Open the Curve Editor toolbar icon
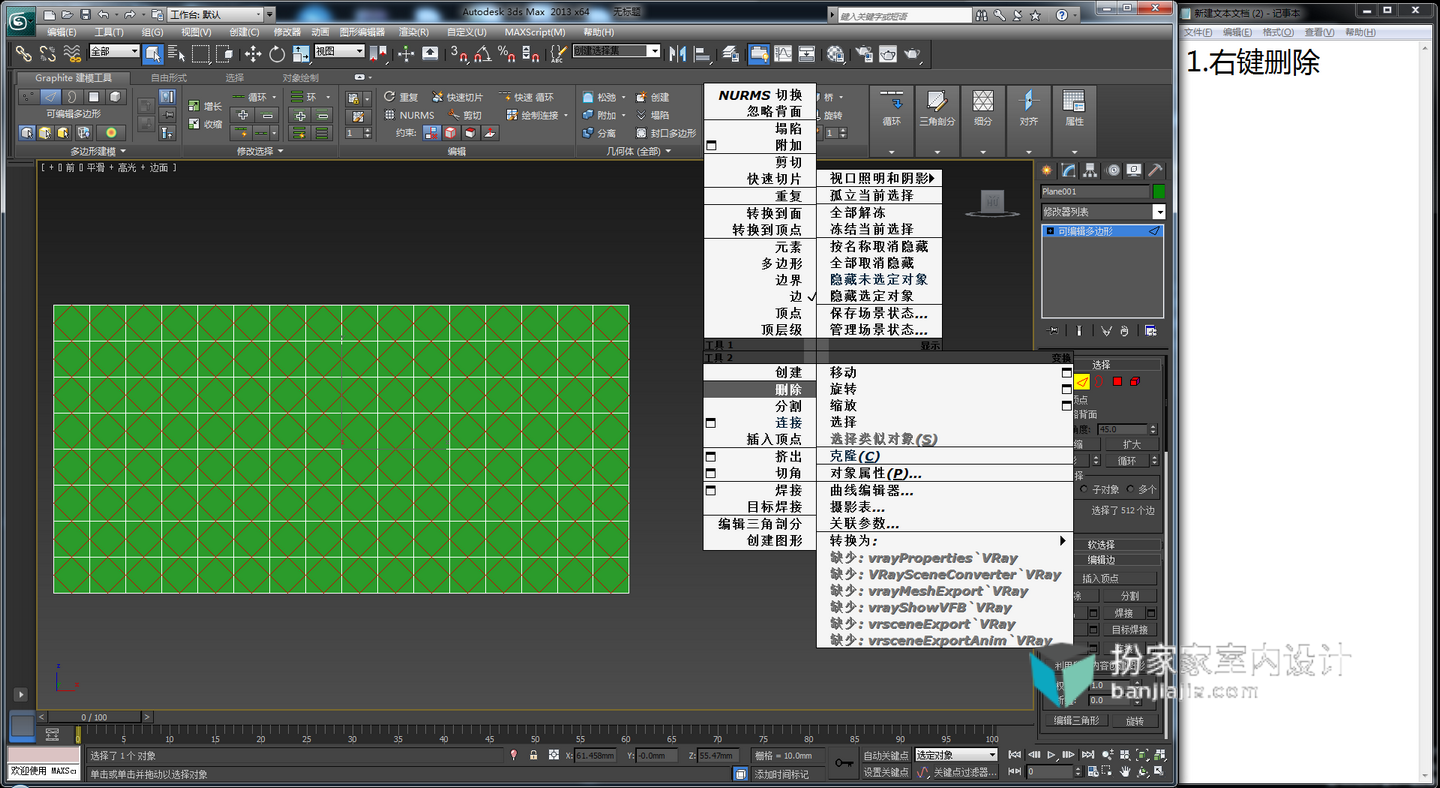This screenshot has height=788, width=1440. (783, 53)
